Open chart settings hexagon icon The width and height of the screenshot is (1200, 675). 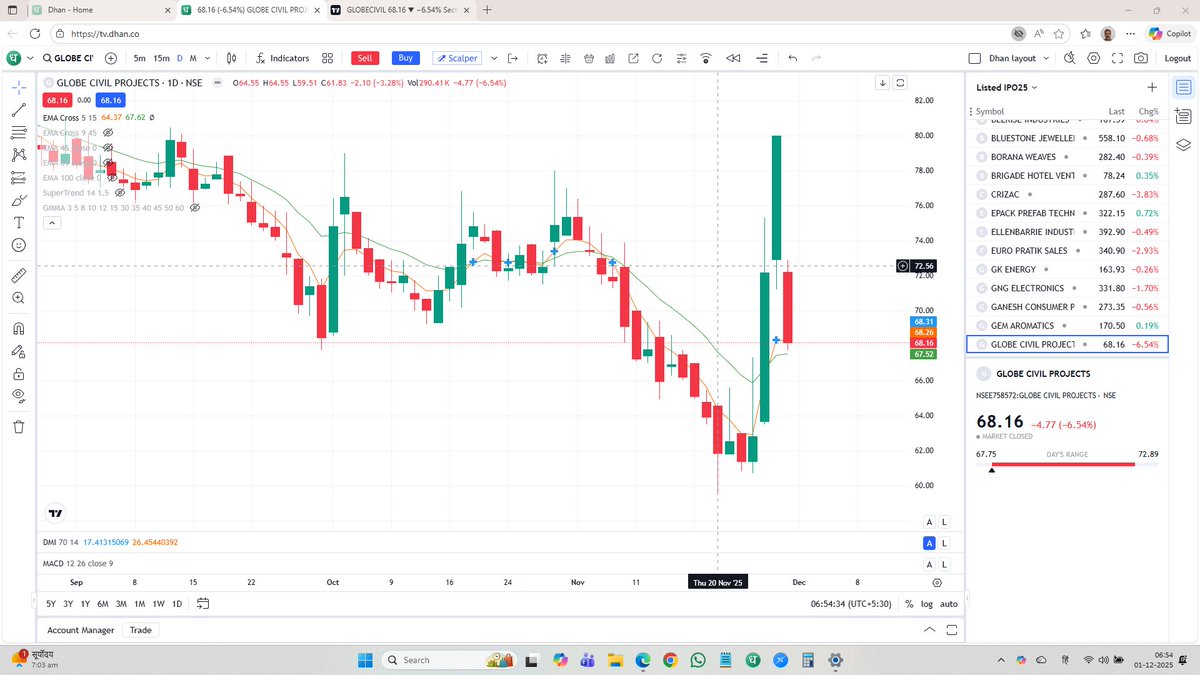click(x=1093, y=58)
